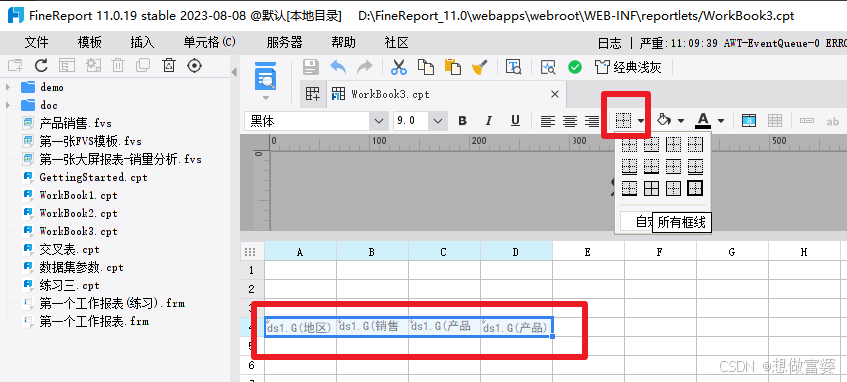The image size is (847, 382).
Task: Locate current template with target icon
Action: coord(194,66)
